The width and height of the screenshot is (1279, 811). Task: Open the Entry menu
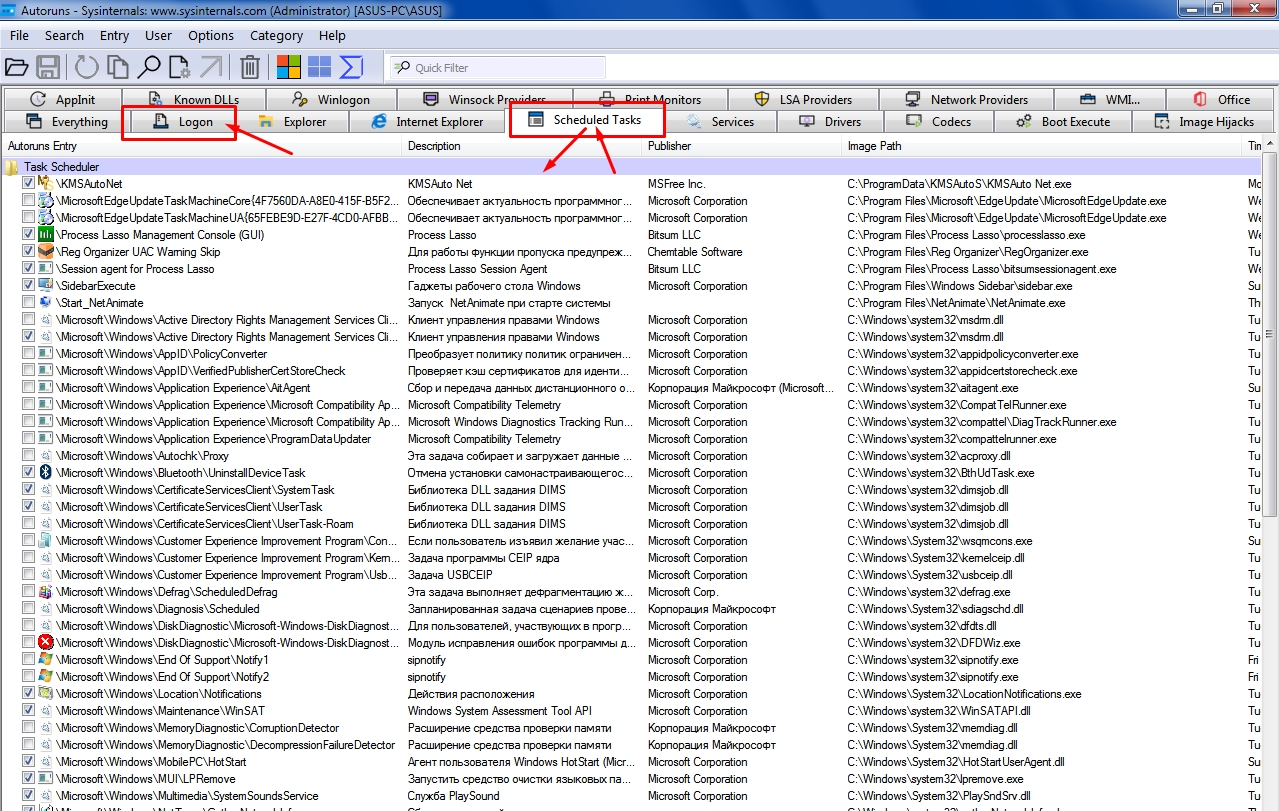(x=114, y=35)
